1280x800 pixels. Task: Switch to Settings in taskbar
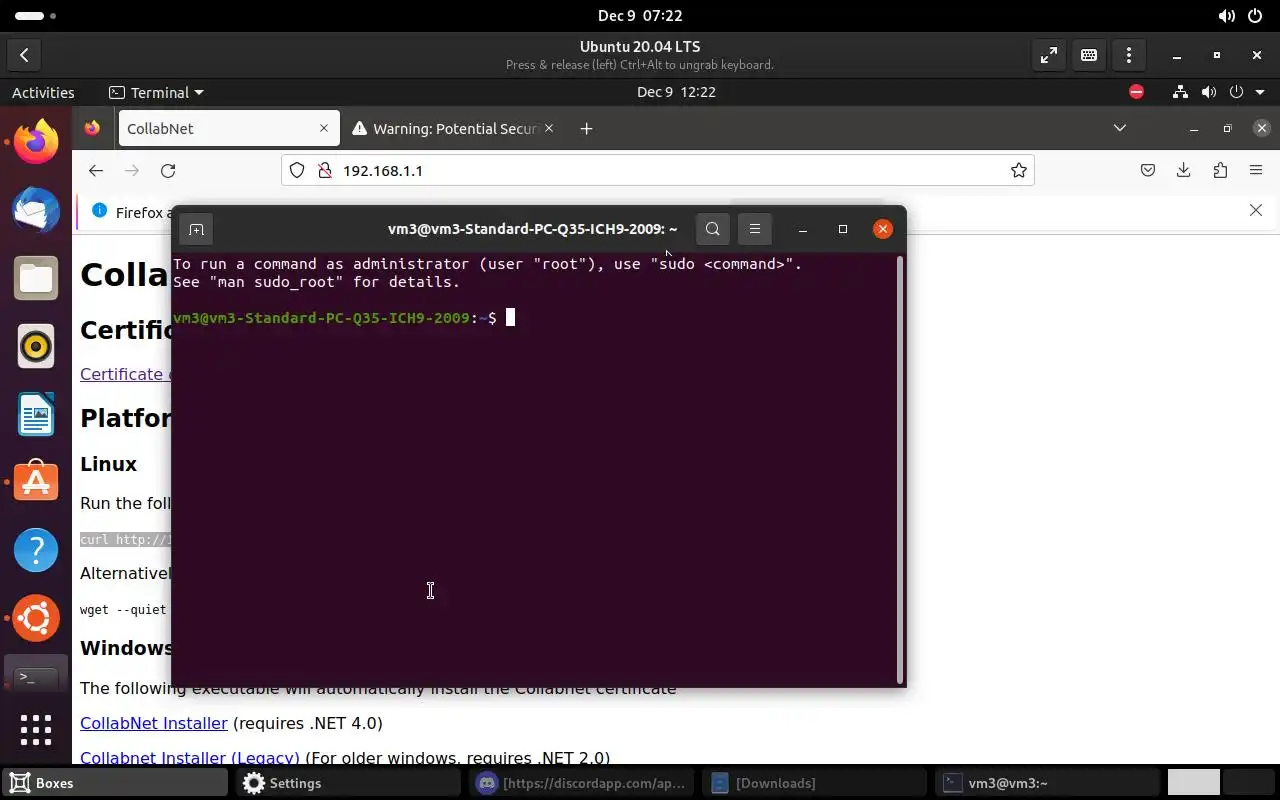349,783
